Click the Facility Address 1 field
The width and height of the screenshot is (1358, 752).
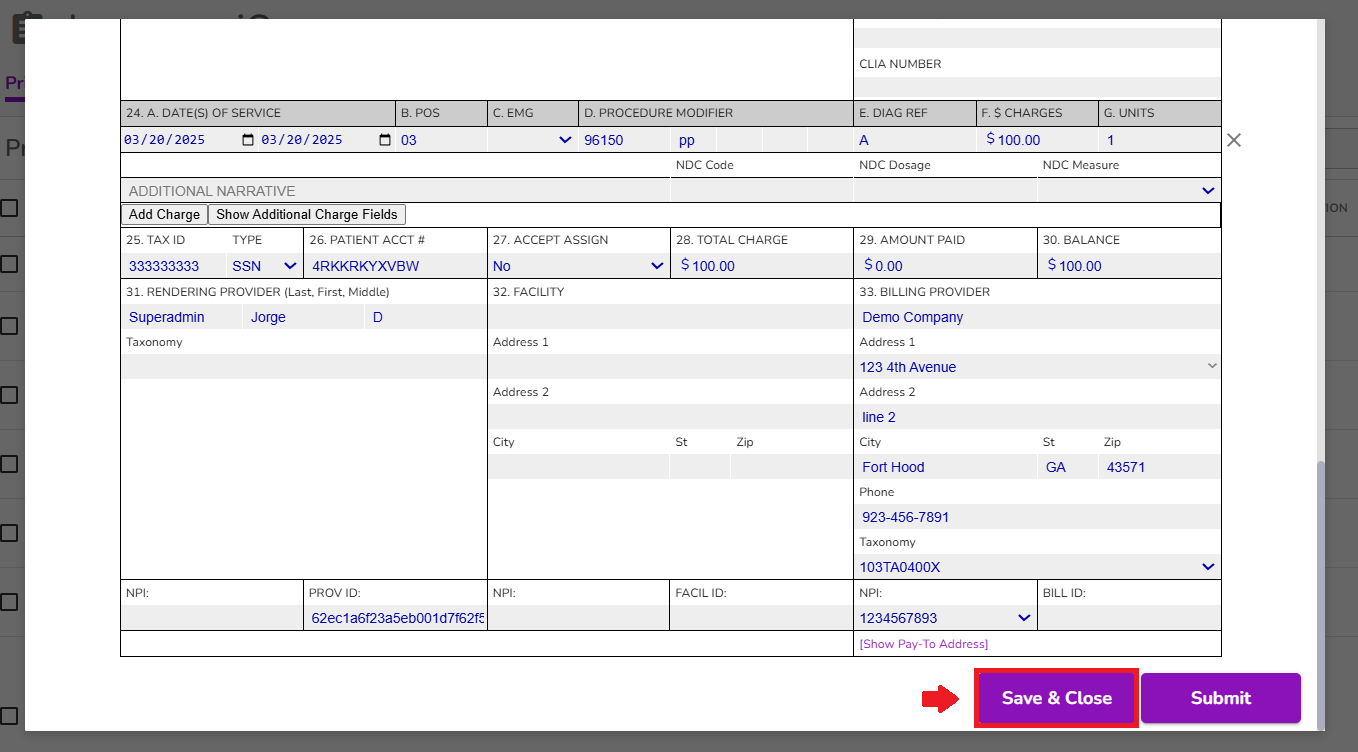pyautogui.click(x=670, y=366)
